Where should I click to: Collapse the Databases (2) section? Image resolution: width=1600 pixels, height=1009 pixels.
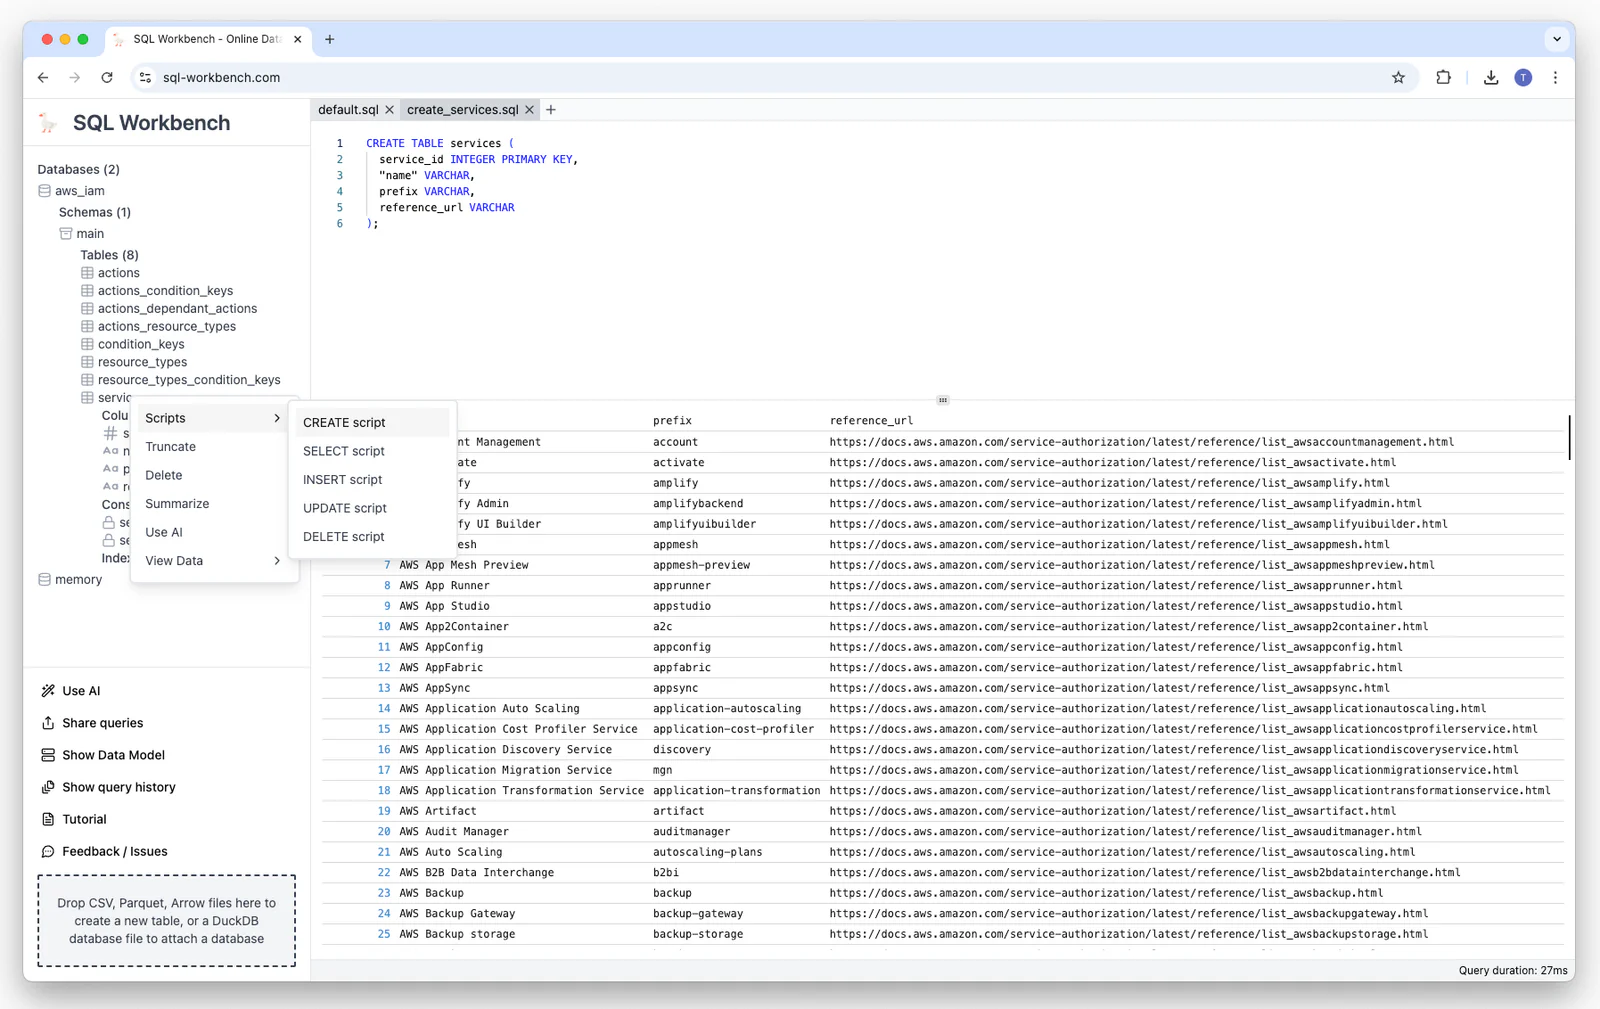(x=78, y=169)
